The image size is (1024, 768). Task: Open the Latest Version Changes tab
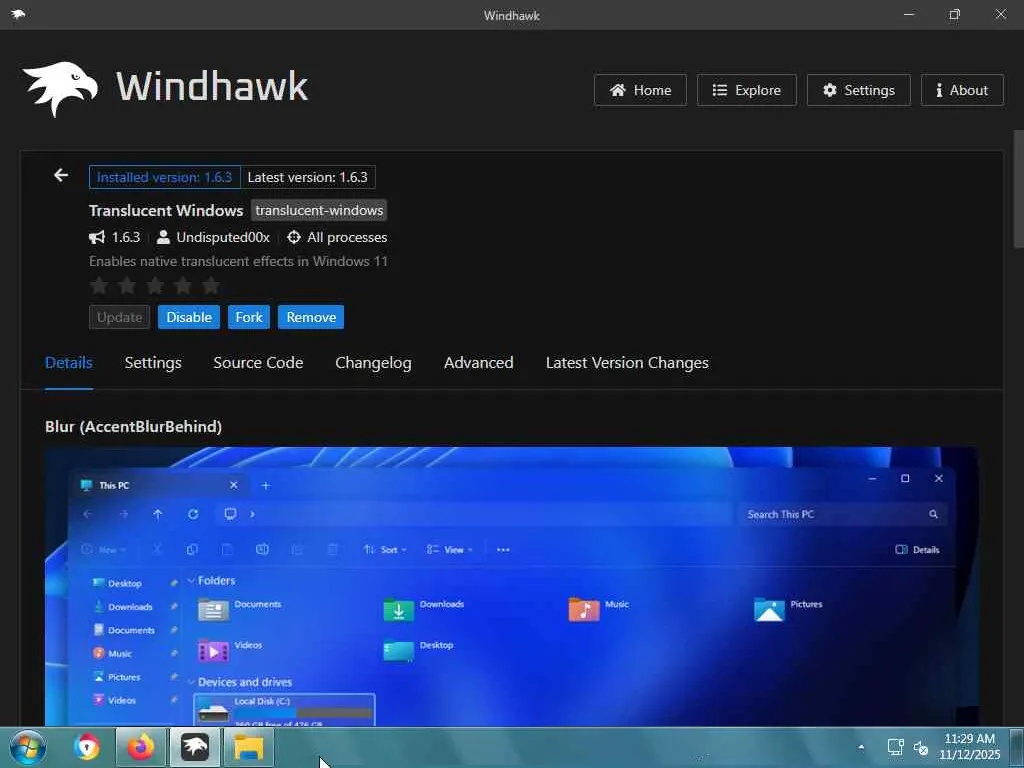tap(627, 362)
